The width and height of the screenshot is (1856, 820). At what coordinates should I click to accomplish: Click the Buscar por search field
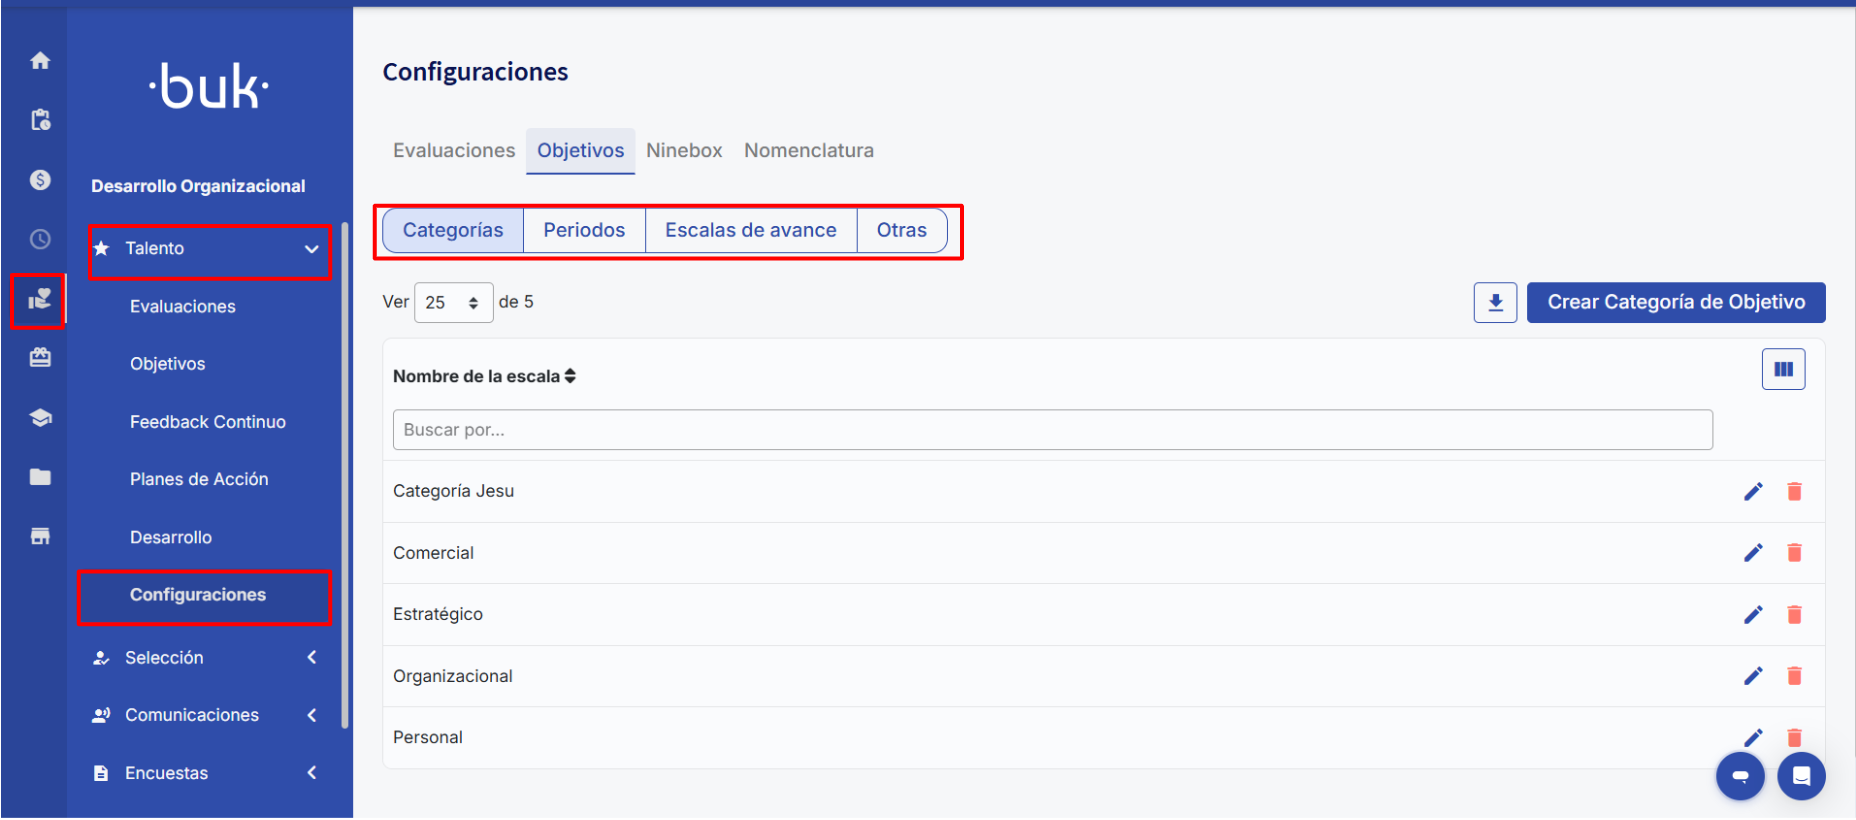click(x=1052, y=430)
